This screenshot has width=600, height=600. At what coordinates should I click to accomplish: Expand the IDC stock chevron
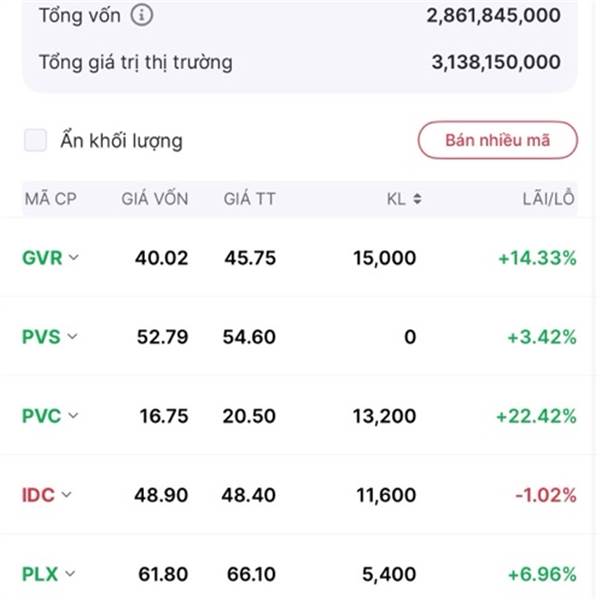coord(67,494)
